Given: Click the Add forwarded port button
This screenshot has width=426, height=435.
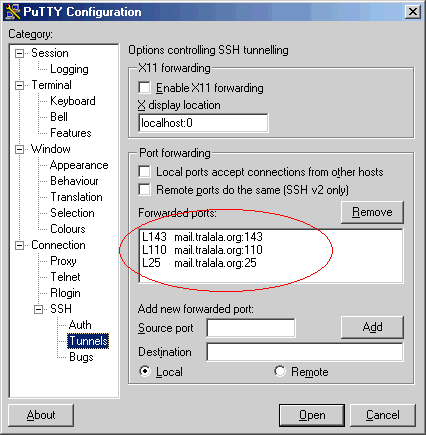Looking at the screenshot, I should coord(372,327).
